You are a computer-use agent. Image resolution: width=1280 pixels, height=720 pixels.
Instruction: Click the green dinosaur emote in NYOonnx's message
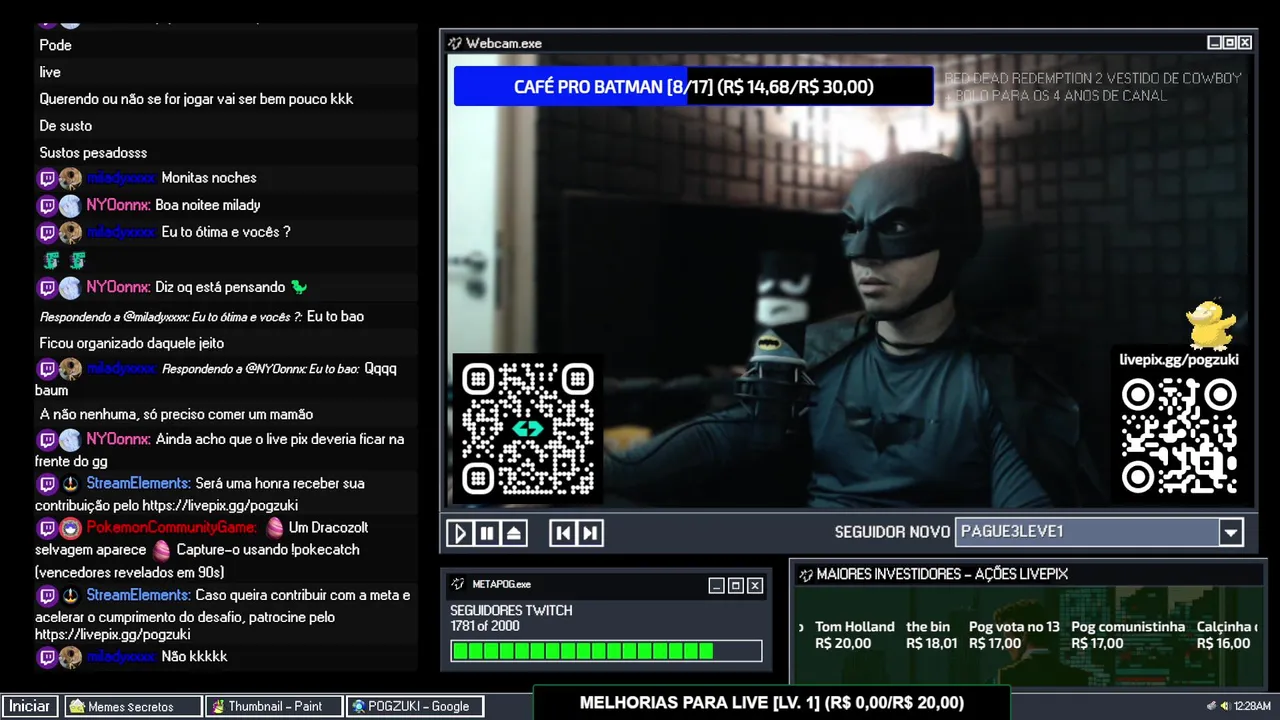(x=299, y=287)
